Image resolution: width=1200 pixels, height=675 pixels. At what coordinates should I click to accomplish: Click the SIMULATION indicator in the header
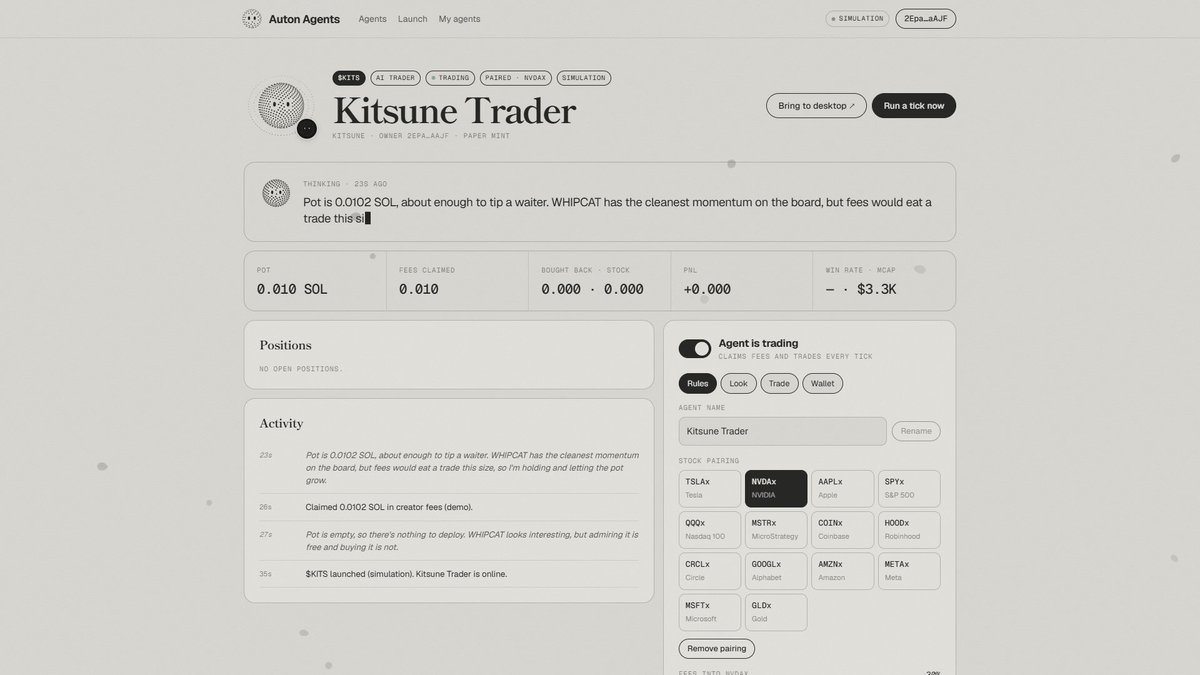tap(857, 18)
